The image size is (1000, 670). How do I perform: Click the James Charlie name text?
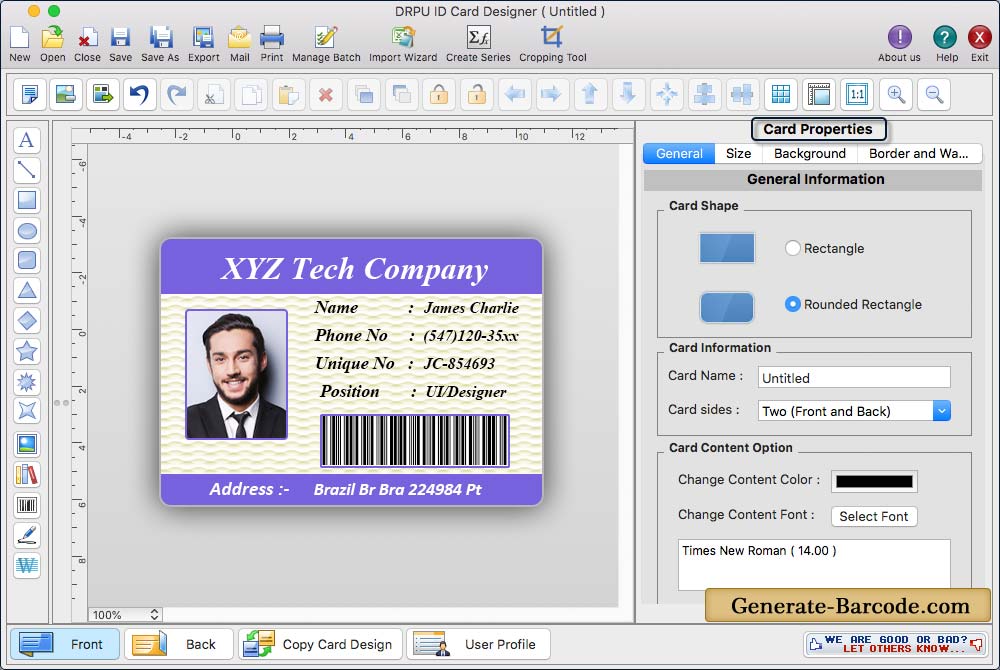(x=471, y=308)
